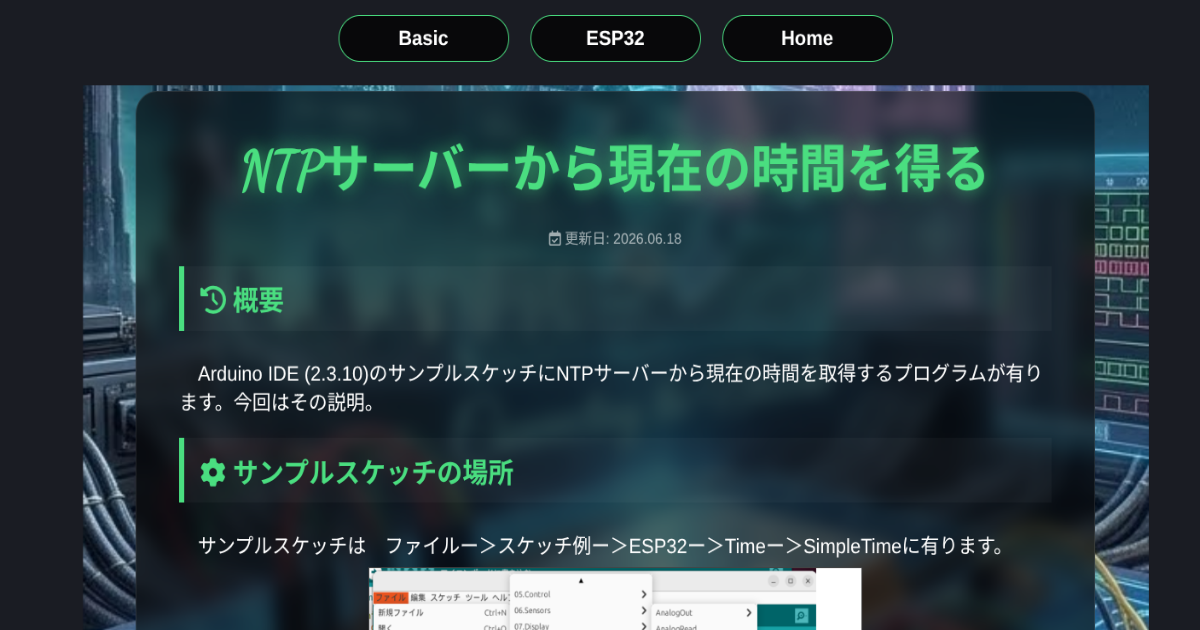Return via the Home button
The width and height of the screenshot is (1200, 630).
click(x=807, y=38)
